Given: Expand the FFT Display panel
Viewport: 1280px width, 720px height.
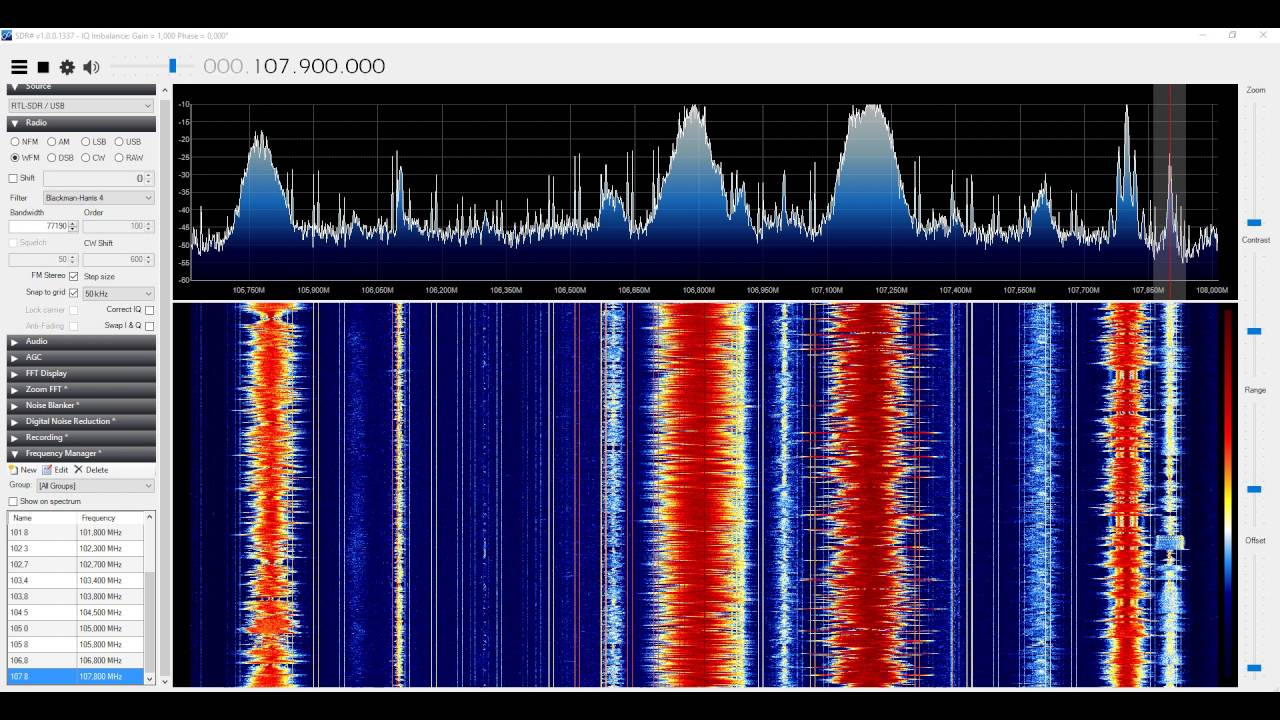Looking at the screenshot, I should 81,374.
